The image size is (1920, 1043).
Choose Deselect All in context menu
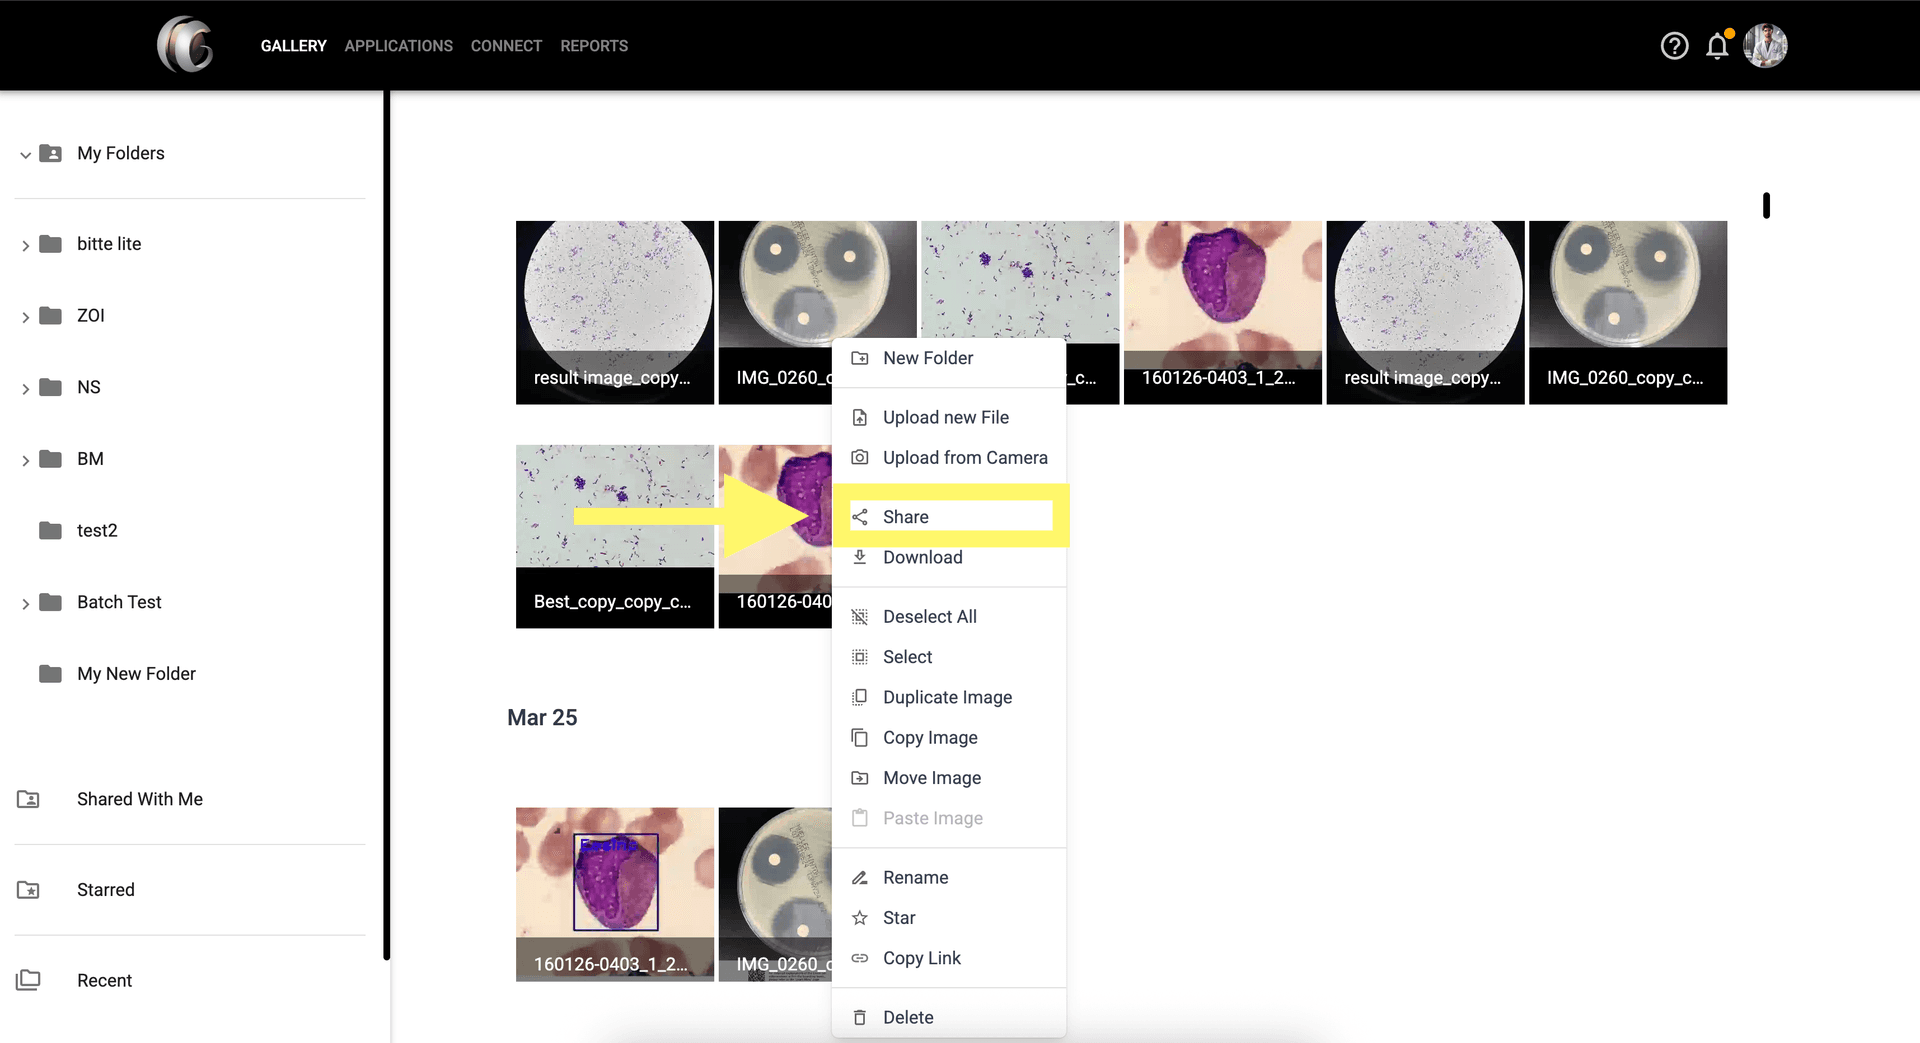[x=929, y=617]
